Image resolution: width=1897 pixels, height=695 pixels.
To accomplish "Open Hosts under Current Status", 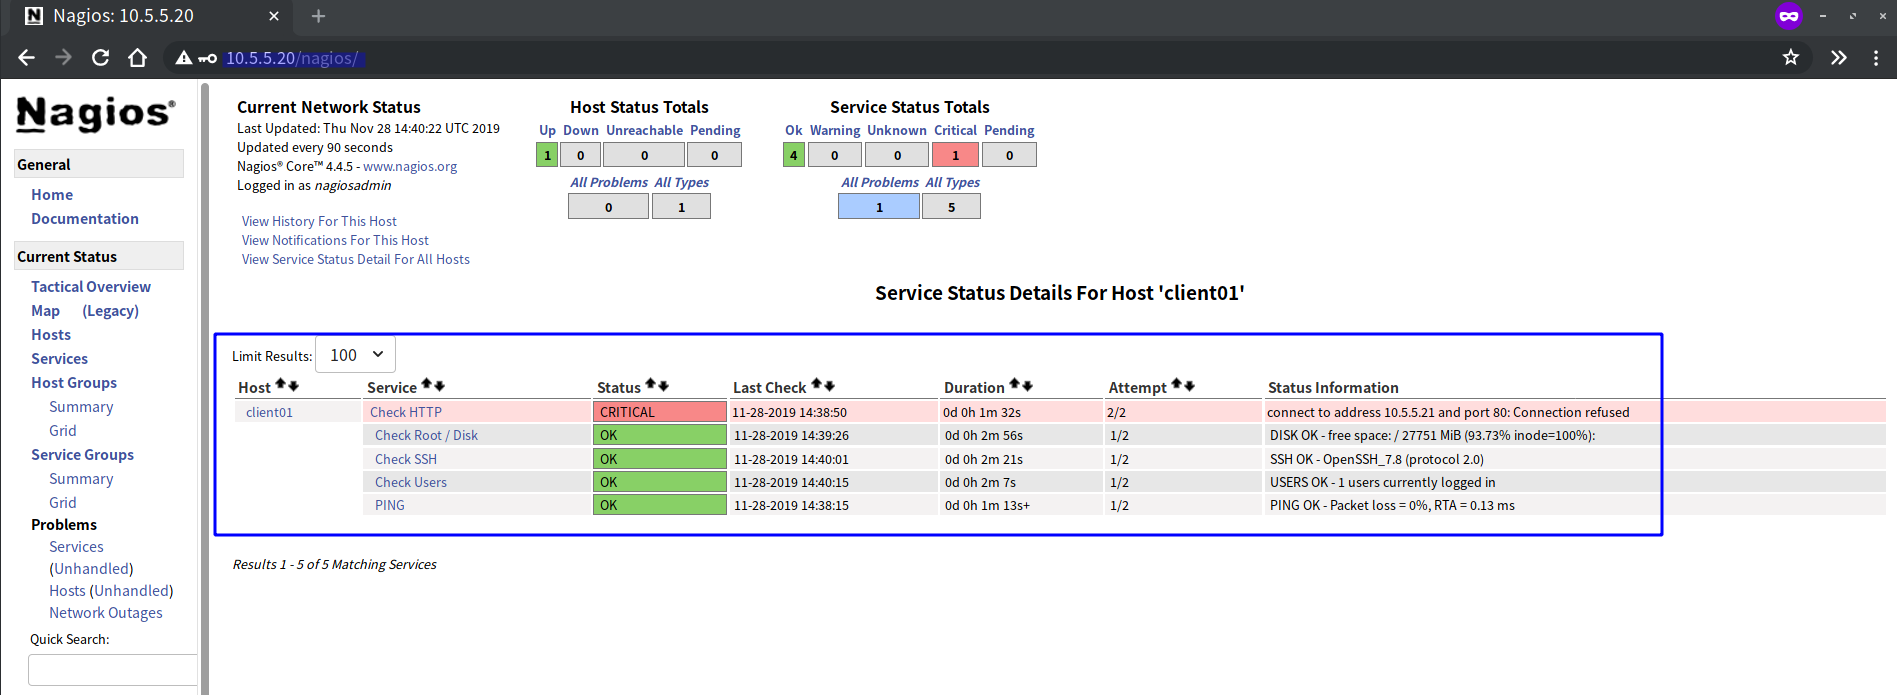I will (x=51, y=335).
